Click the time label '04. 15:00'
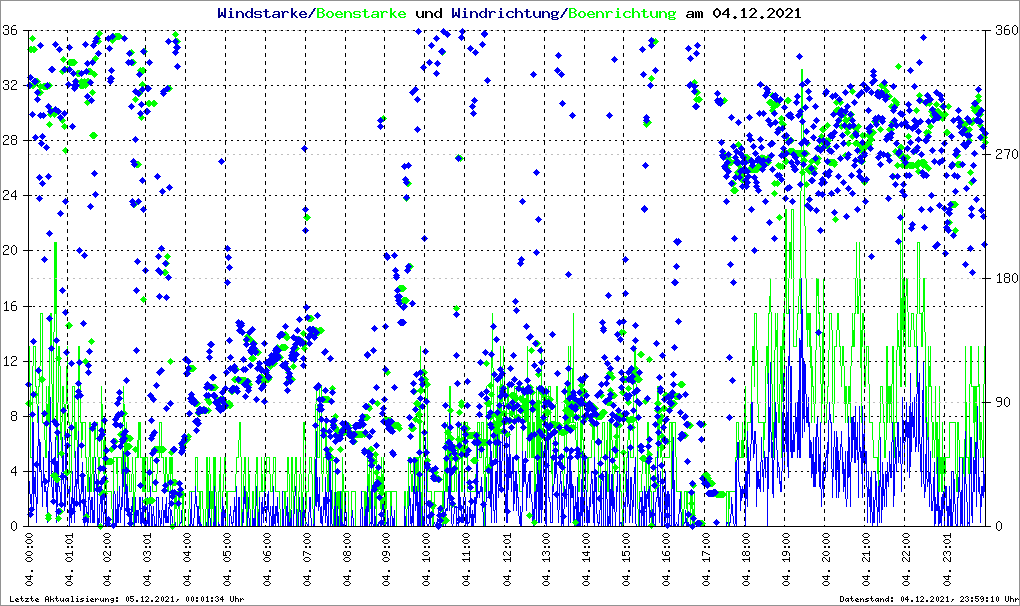 626,559
